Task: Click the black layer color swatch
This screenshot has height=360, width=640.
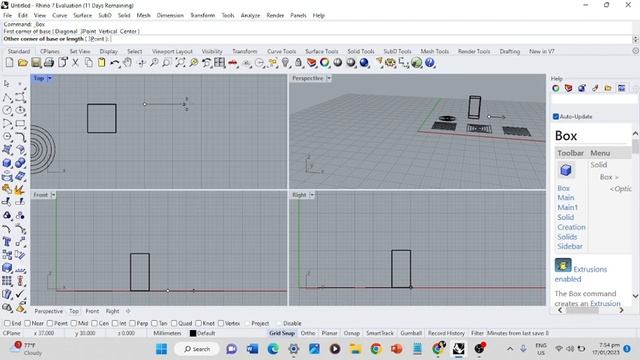Action: coord(193,333)
